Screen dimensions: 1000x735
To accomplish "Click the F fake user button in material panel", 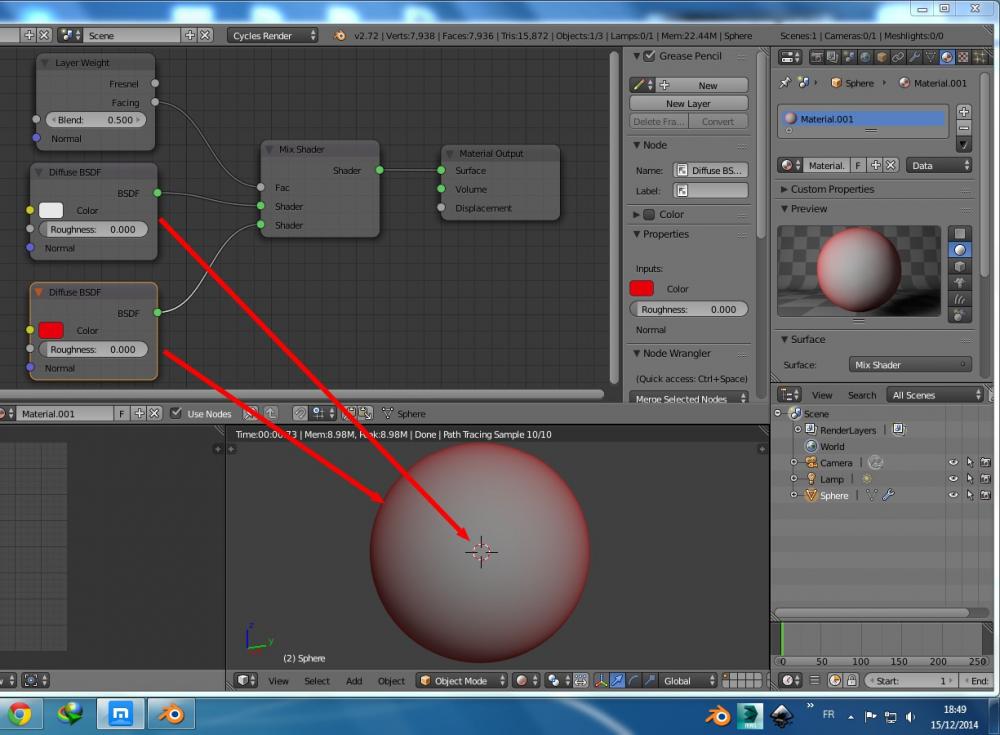I will tap(858, 165).
